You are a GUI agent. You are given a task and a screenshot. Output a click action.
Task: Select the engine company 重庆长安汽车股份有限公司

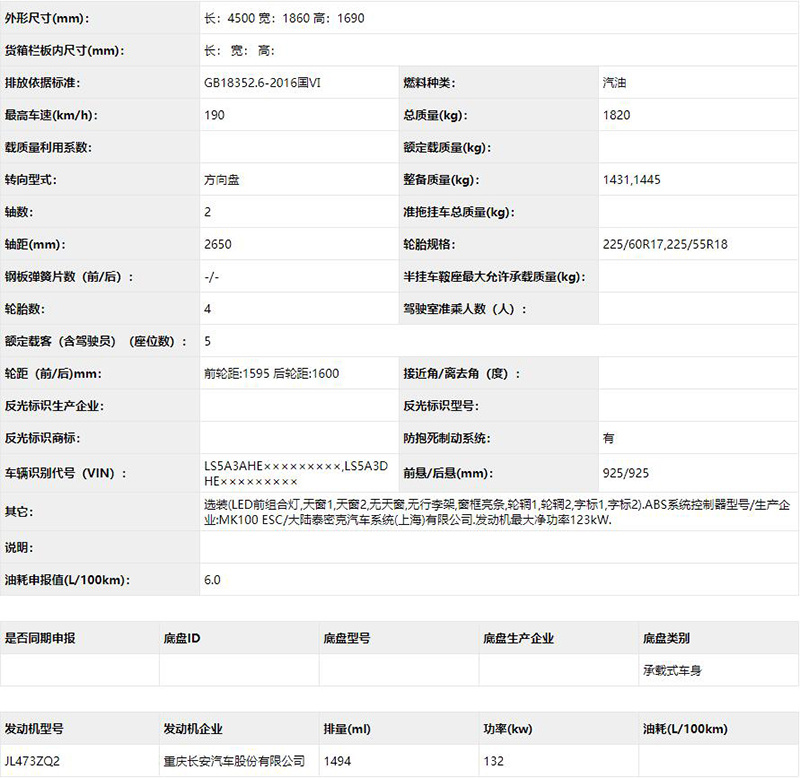pos(234,761)
